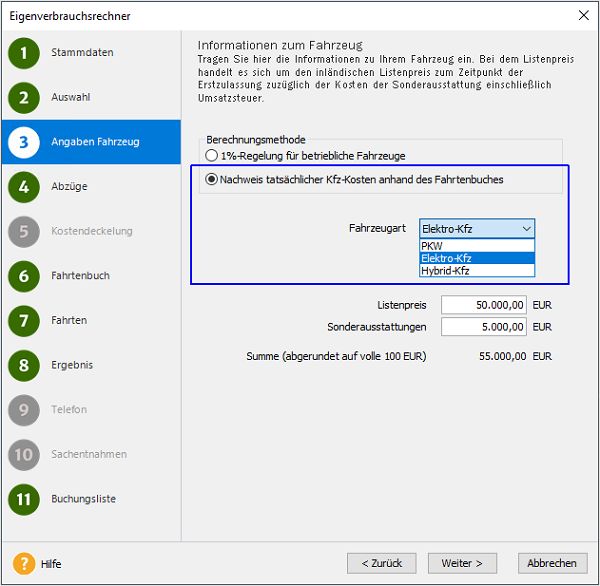Click the Sonderausstattungen input field

click(x=484, y=327)
